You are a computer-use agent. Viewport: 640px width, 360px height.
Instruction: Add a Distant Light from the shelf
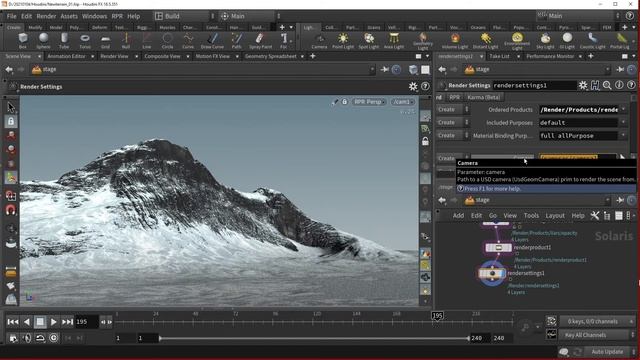(485, 41)
